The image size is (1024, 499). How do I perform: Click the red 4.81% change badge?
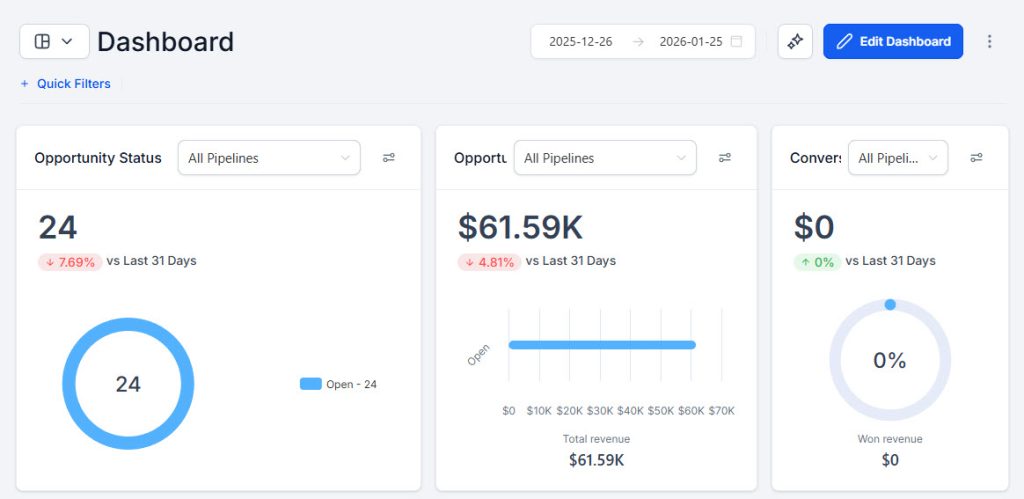coord(490,262)
